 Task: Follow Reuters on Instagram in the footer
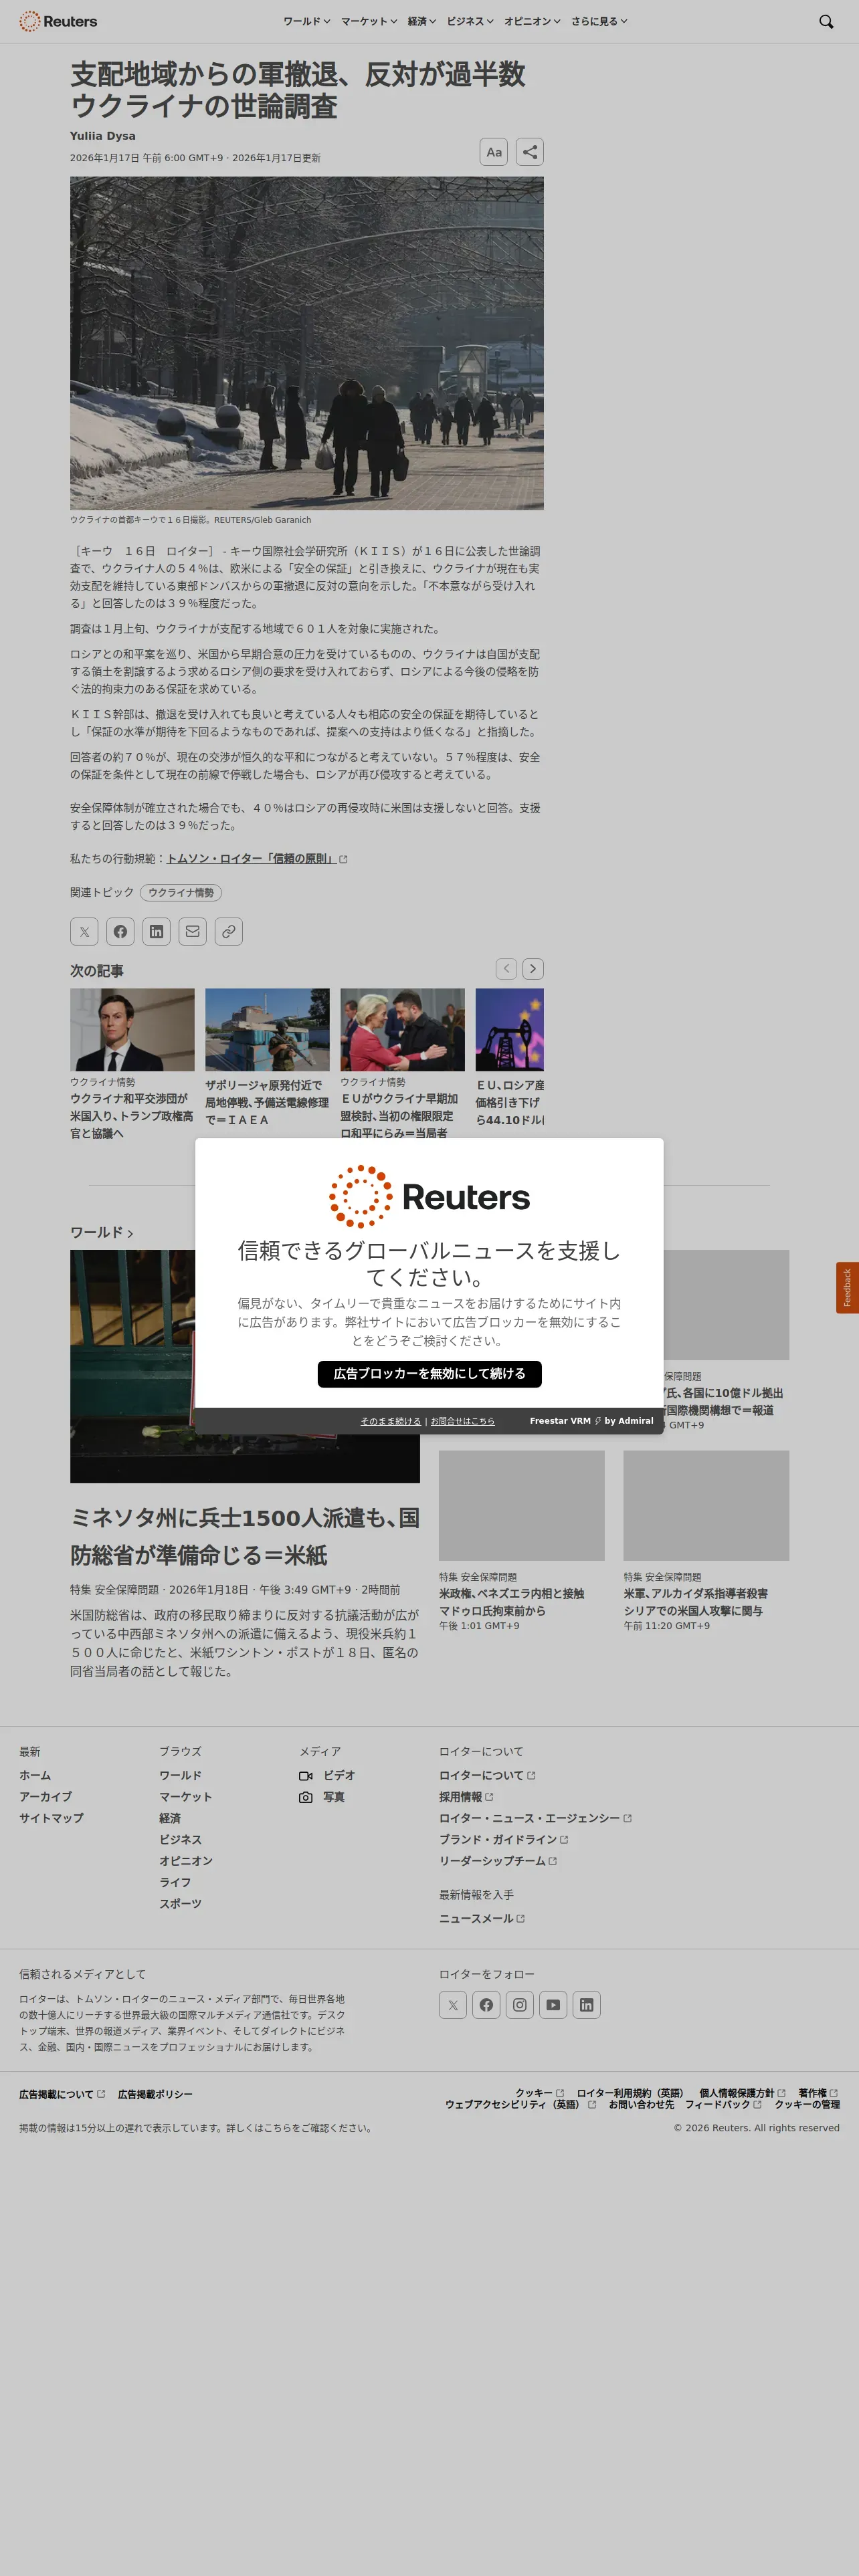pyautogui.click(x=520, y=2004)
